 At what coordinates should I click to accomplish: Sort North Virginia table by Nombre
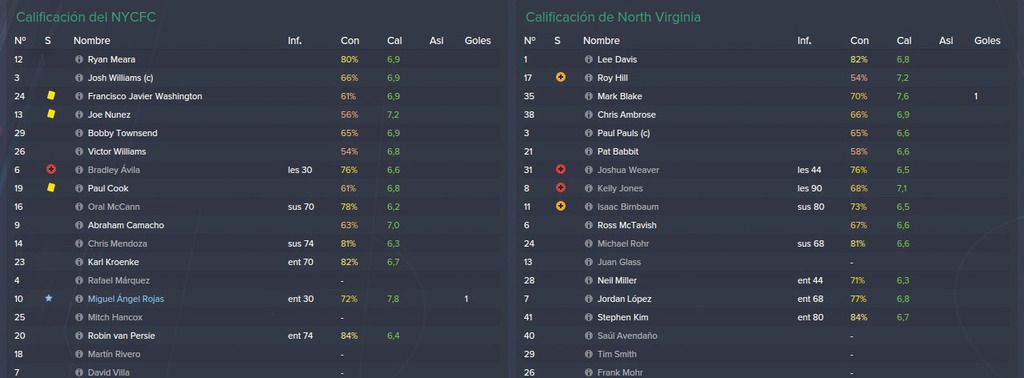(601, 40)
